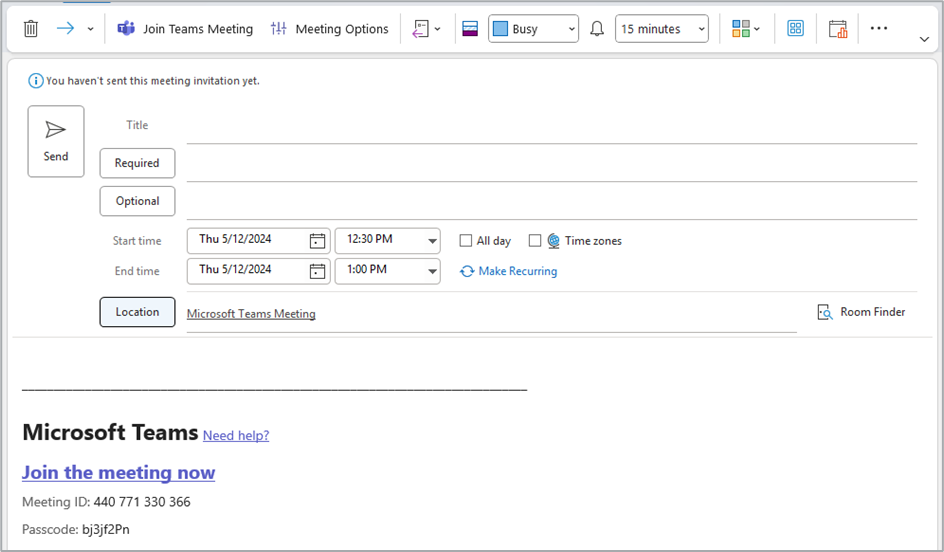Click into the Required attendees field
944x552 pixels.
[x=551, y=165]
